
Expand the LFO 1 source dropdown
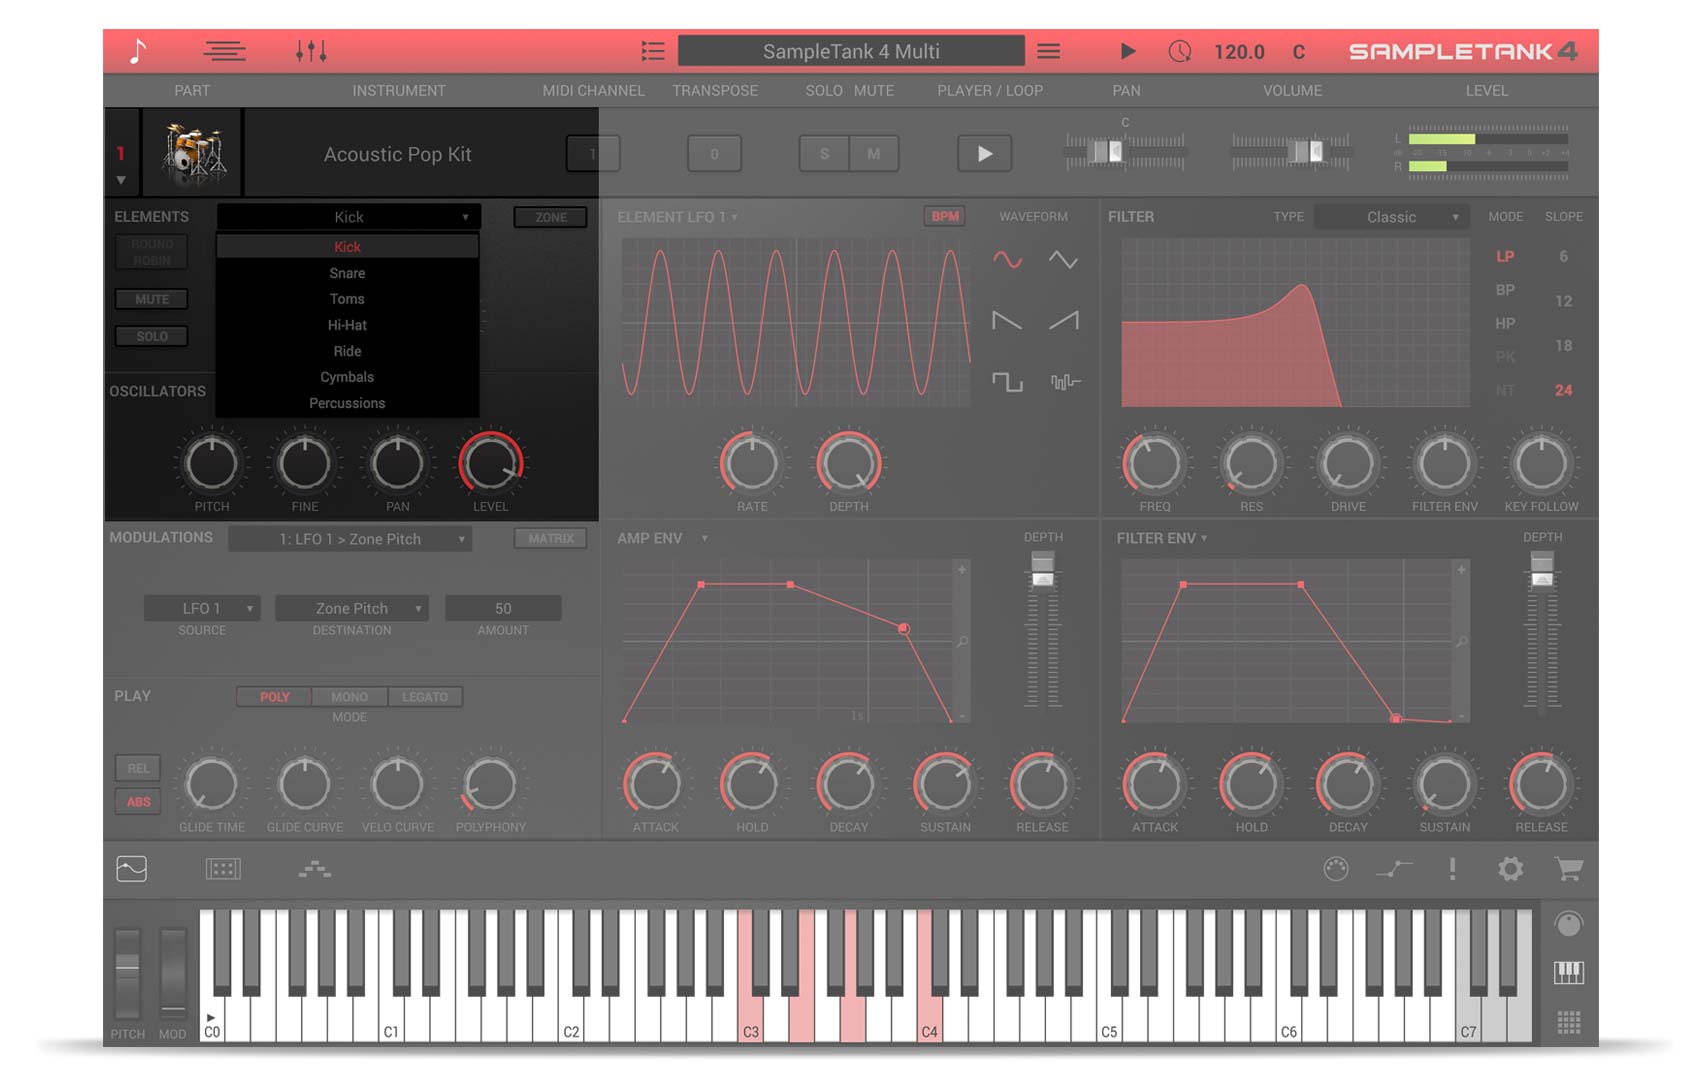tap(203, 608)
